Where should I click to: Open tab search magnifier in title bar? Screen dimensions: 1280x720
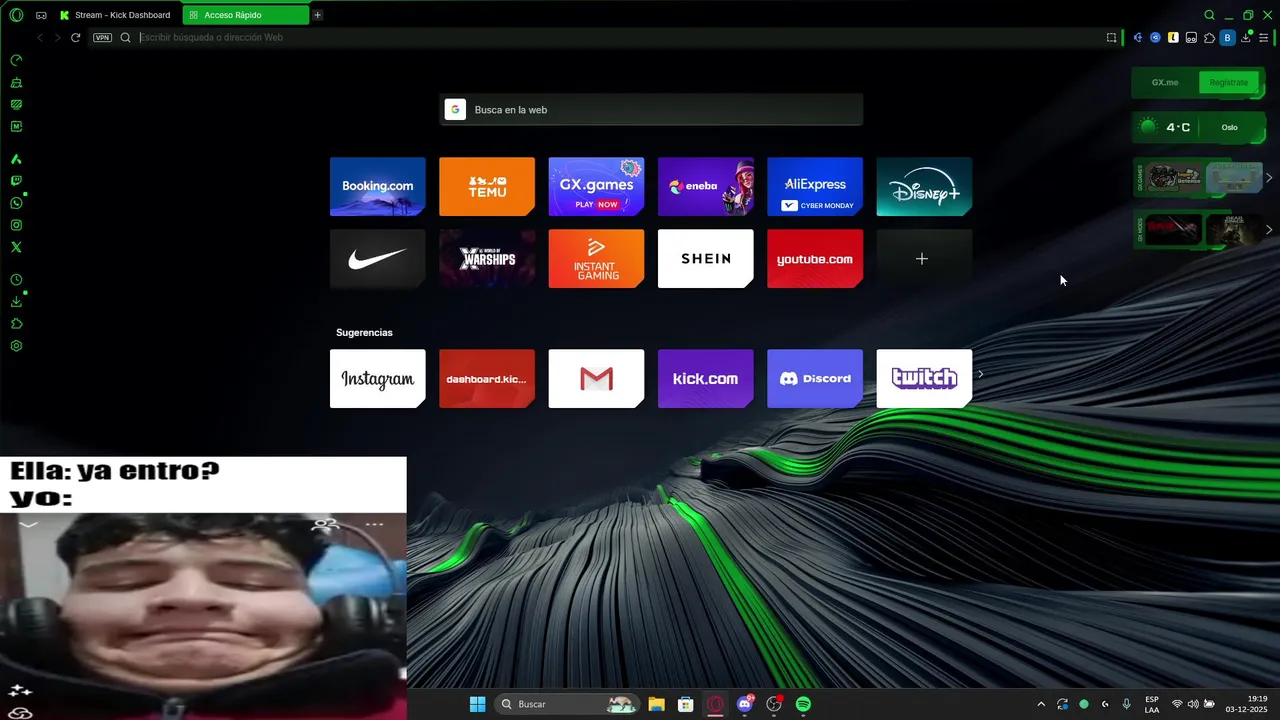pos(1209,15)
